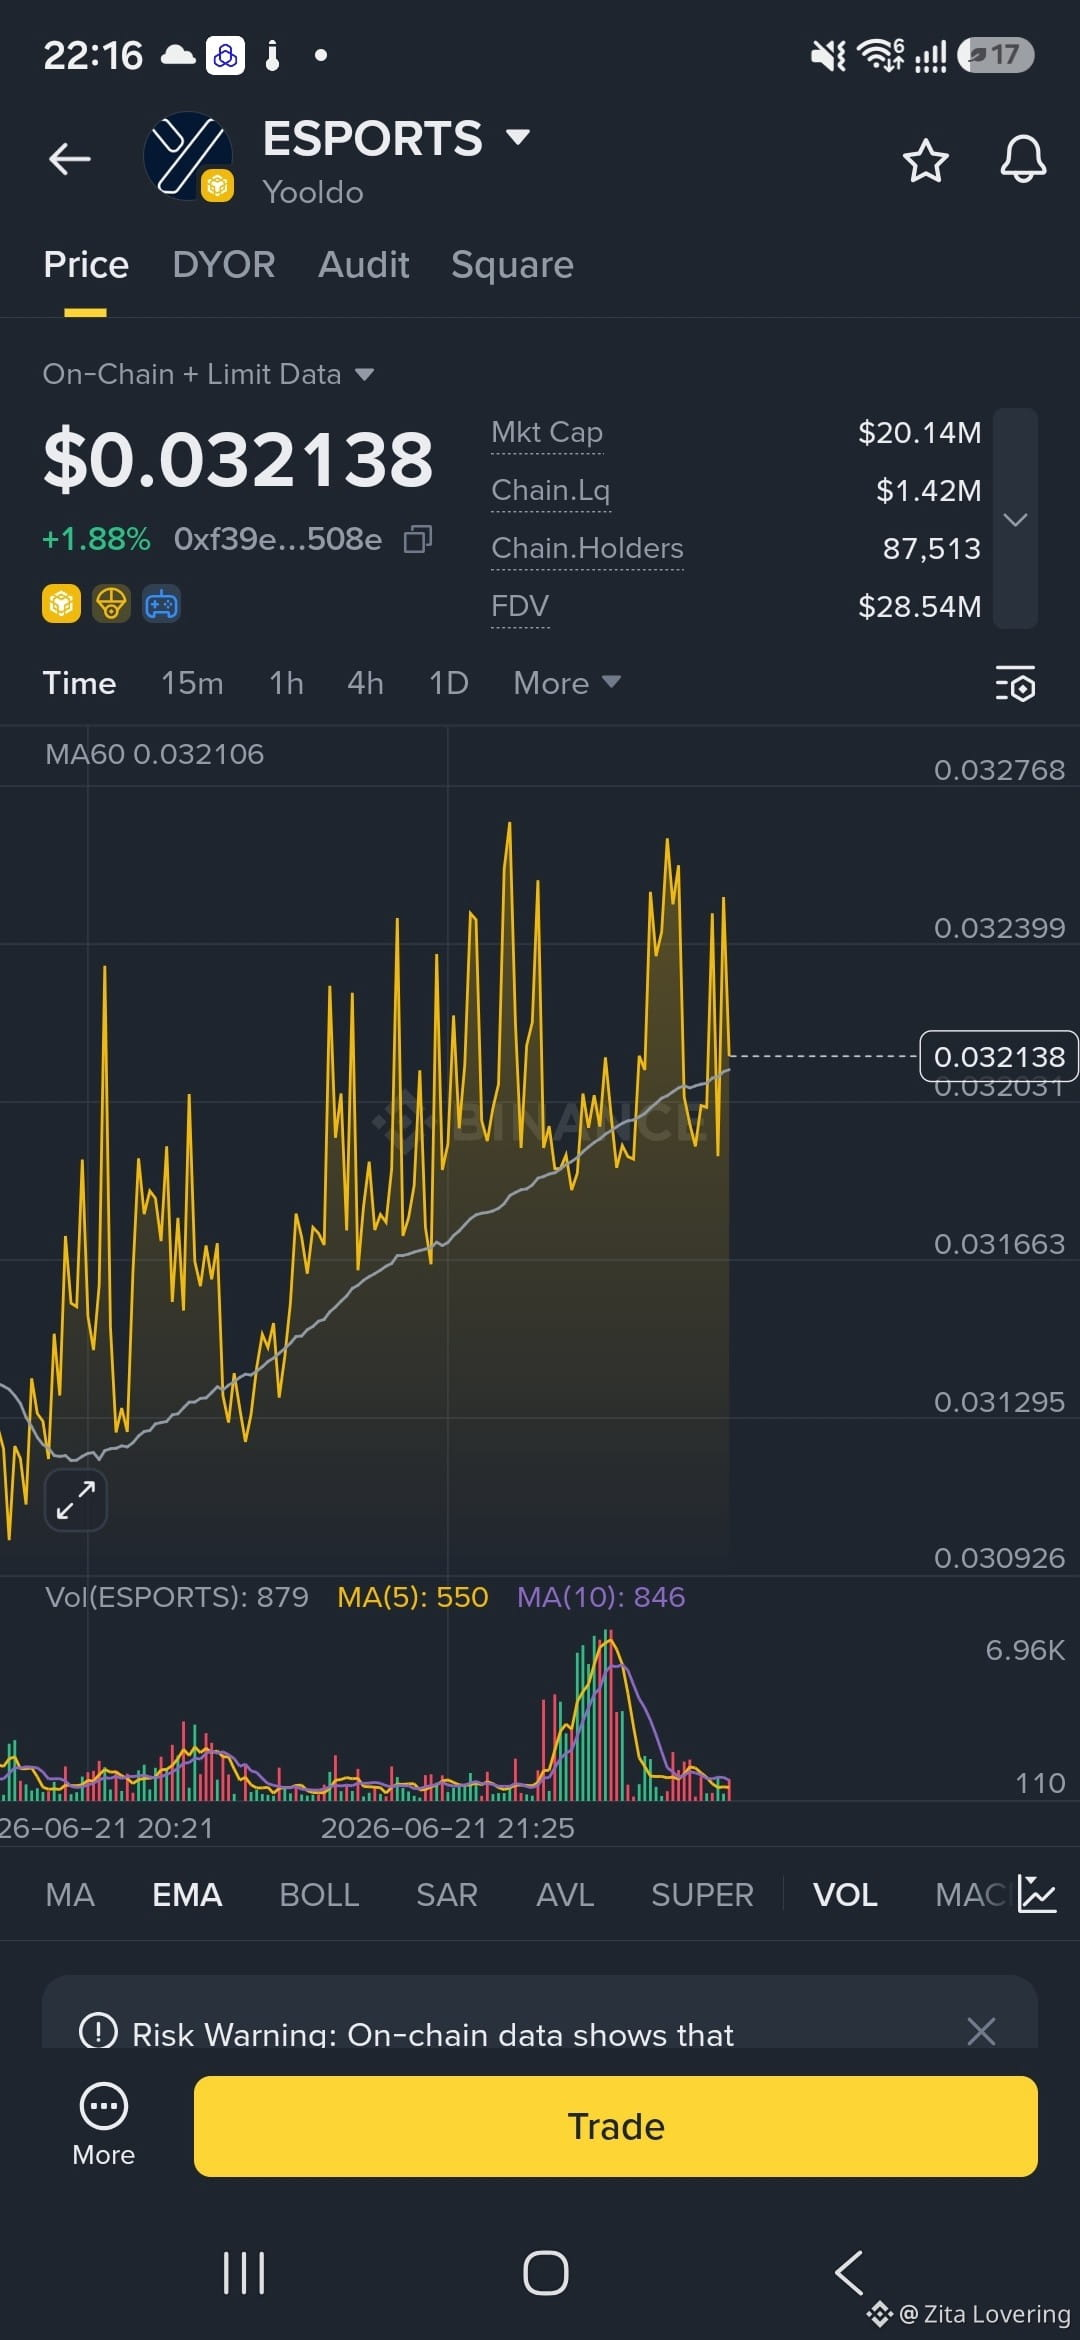Tap the current price tag 0.032138
Viewport: 1080px width, 2340px height.
[999, 1056]
